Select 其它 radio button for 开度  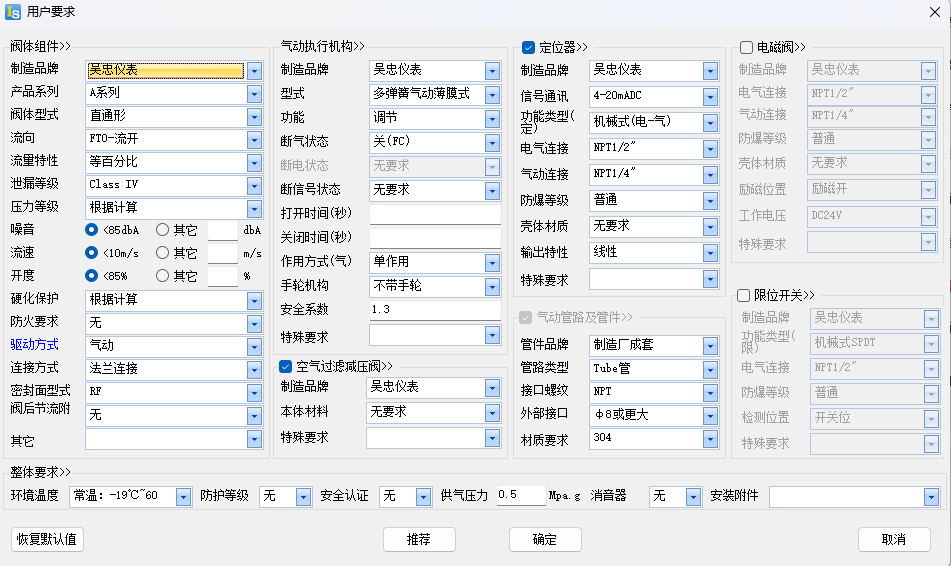pyautogui.click(x=162, y=276)
